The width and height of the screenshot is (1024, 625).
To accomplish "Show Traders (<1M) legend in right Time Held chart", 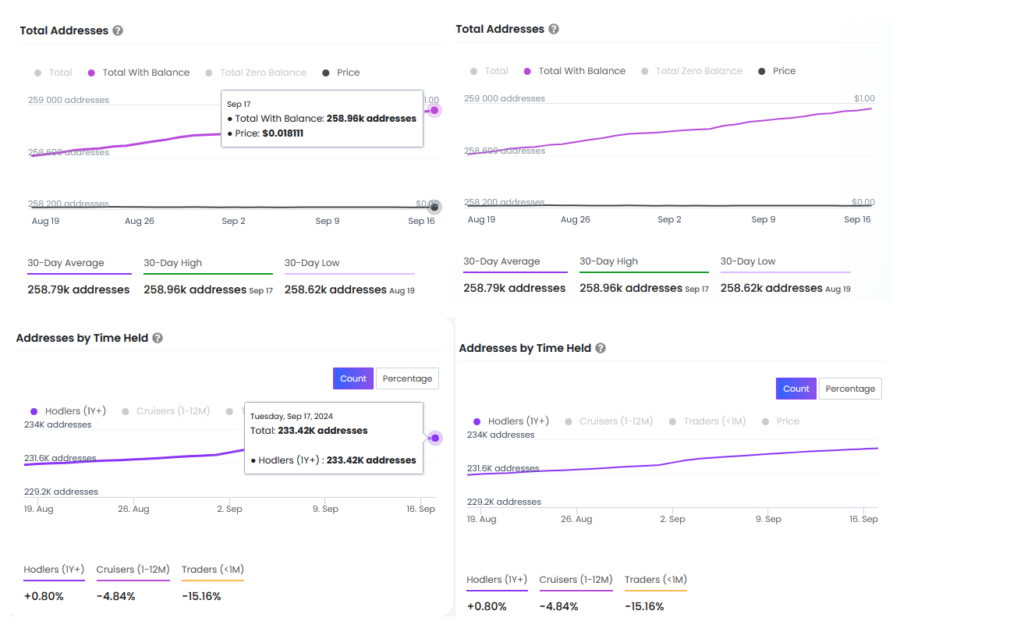I will (707, 421).
